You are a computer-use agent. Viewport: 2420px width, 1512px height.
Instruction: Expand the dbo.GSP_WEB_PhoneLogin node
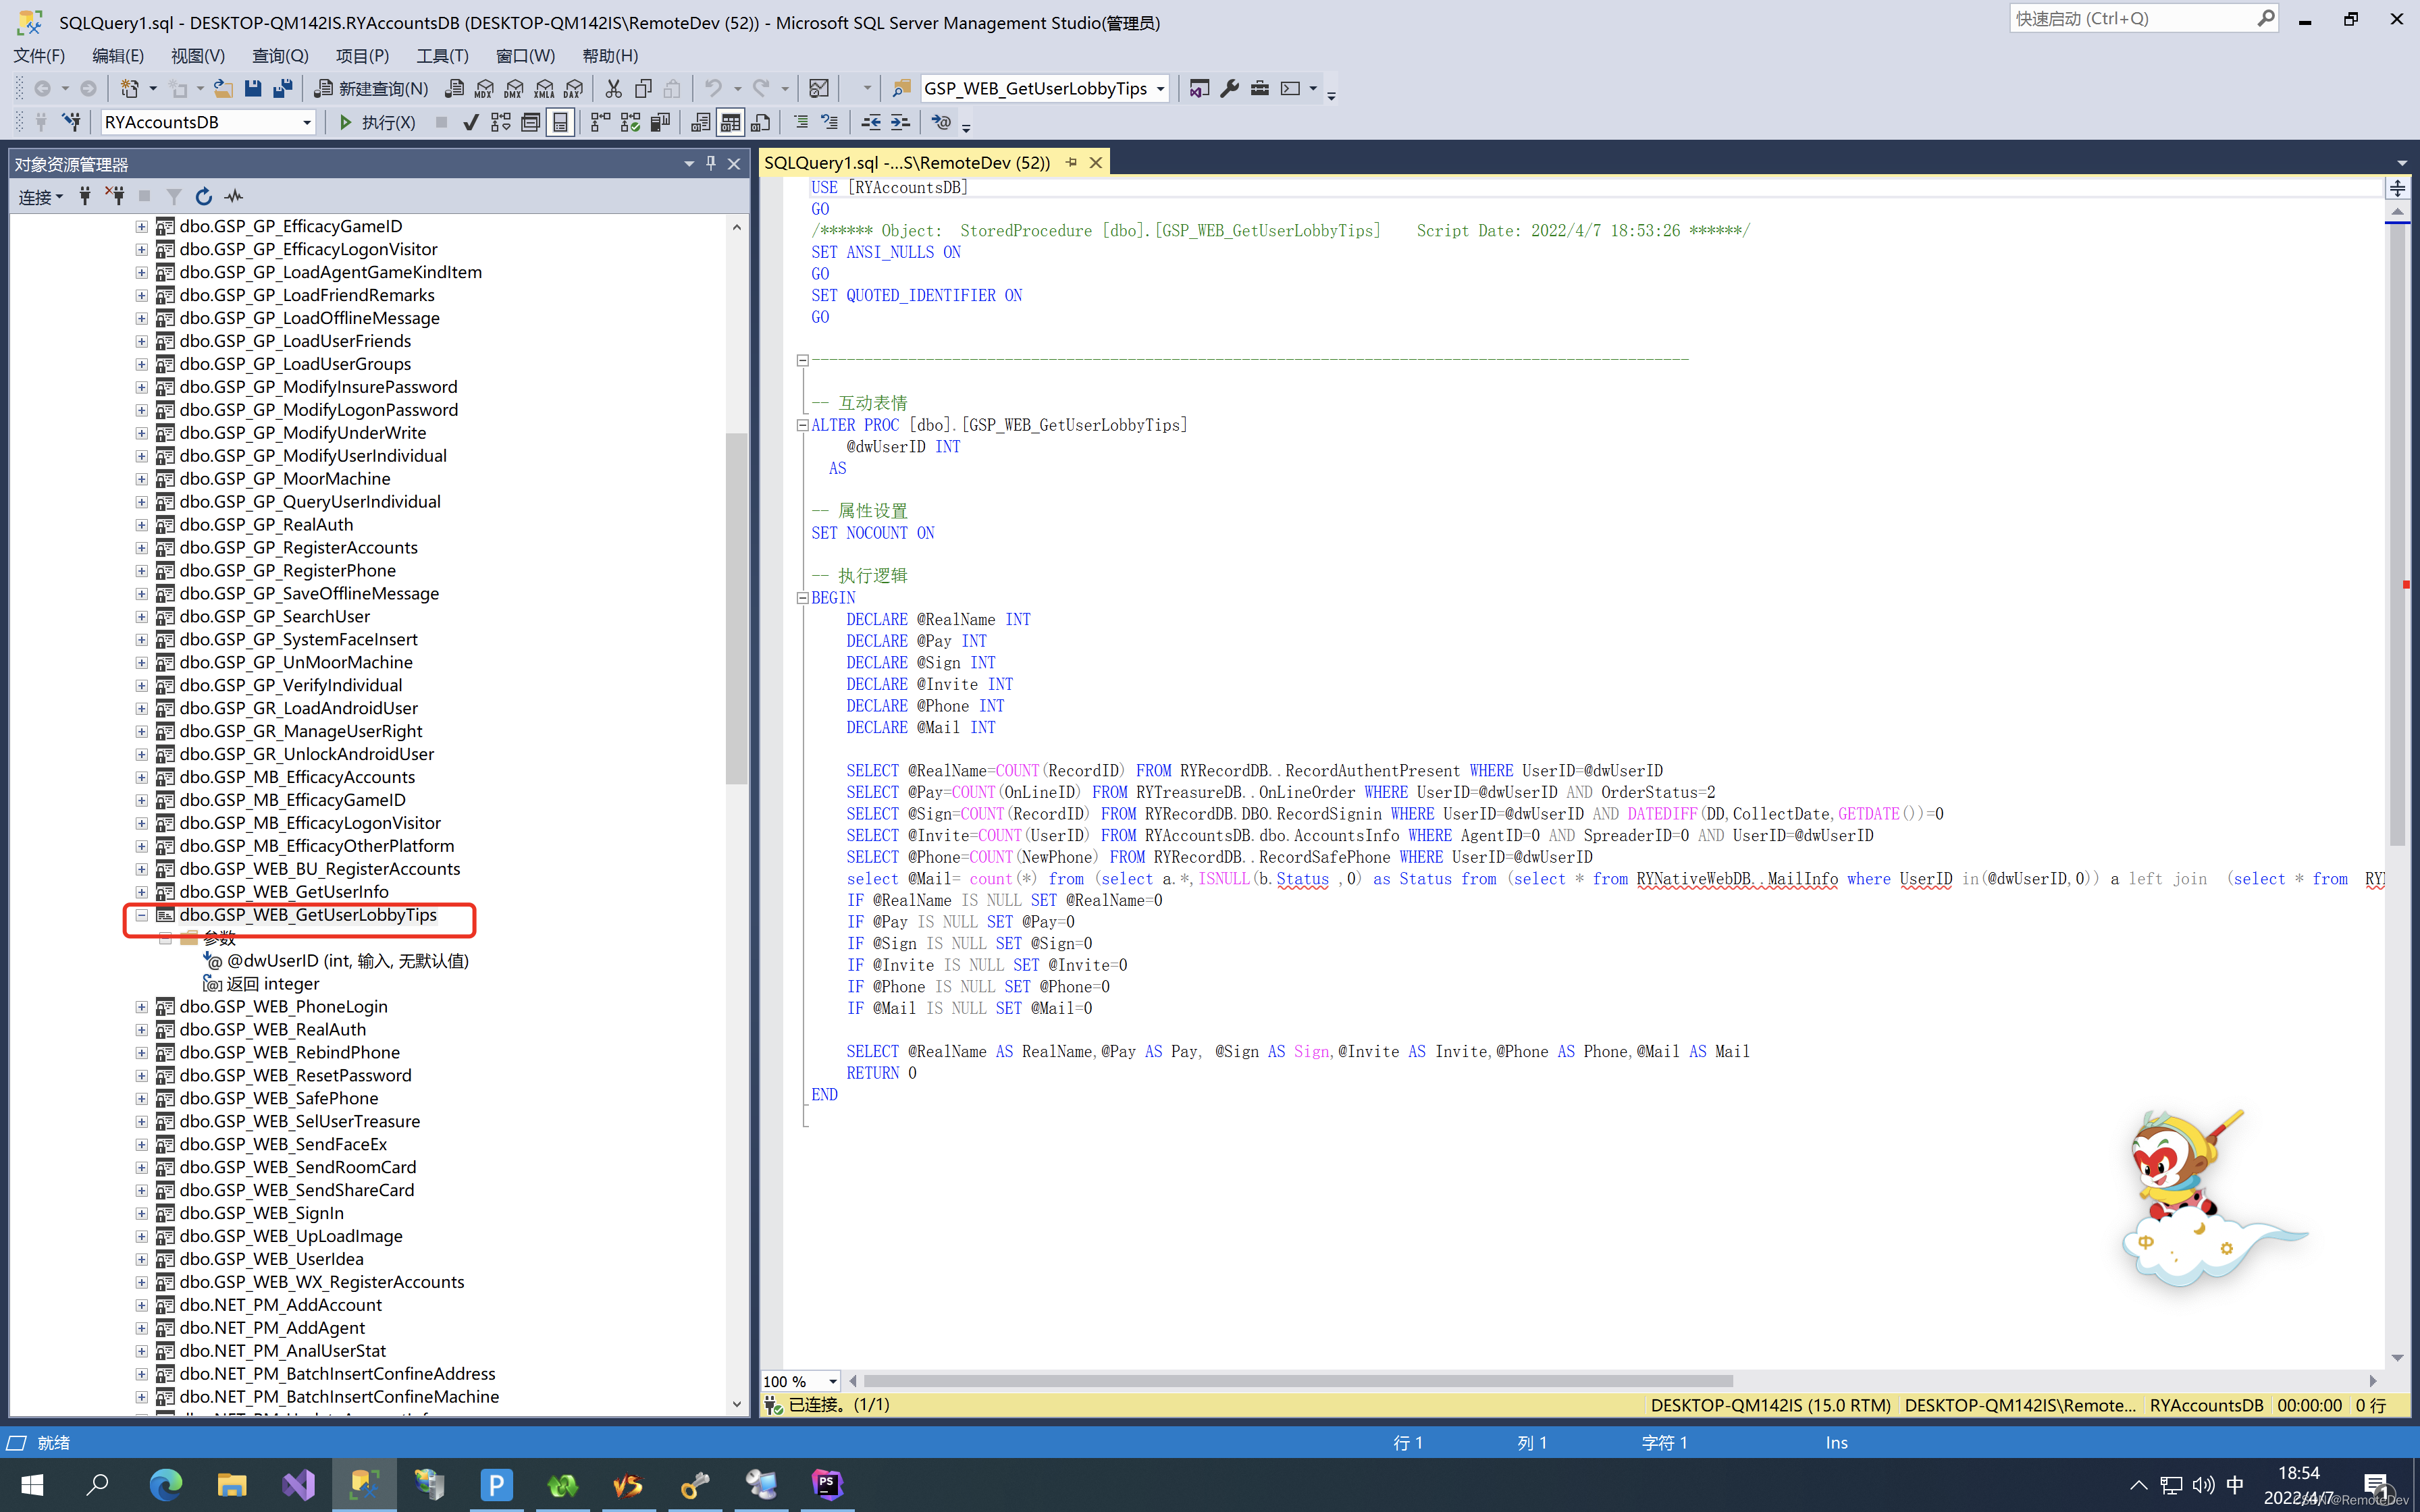pyautogui.click(x=142, y=1007)
